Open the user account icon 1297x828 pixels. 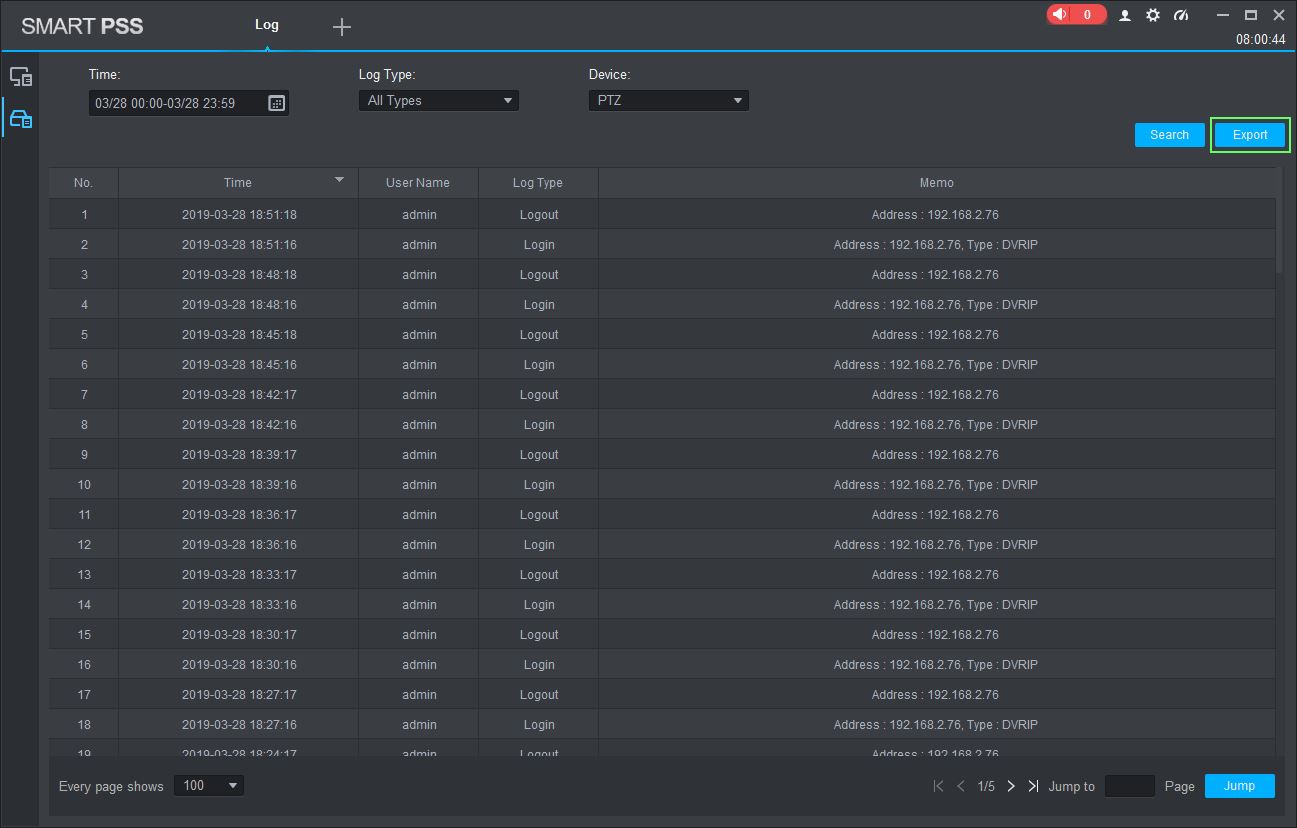point(1125,15)
